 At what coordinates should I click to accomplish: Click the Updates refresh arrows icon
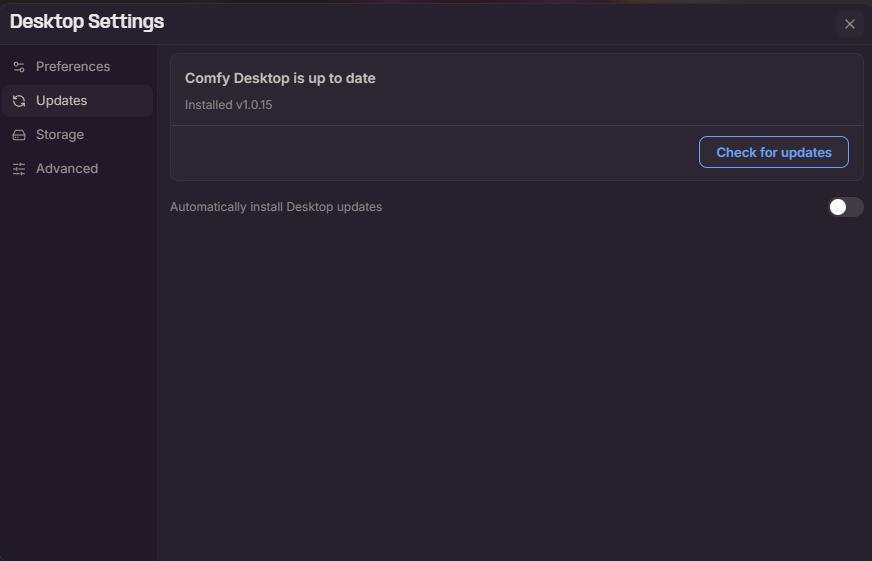(19, 101)
